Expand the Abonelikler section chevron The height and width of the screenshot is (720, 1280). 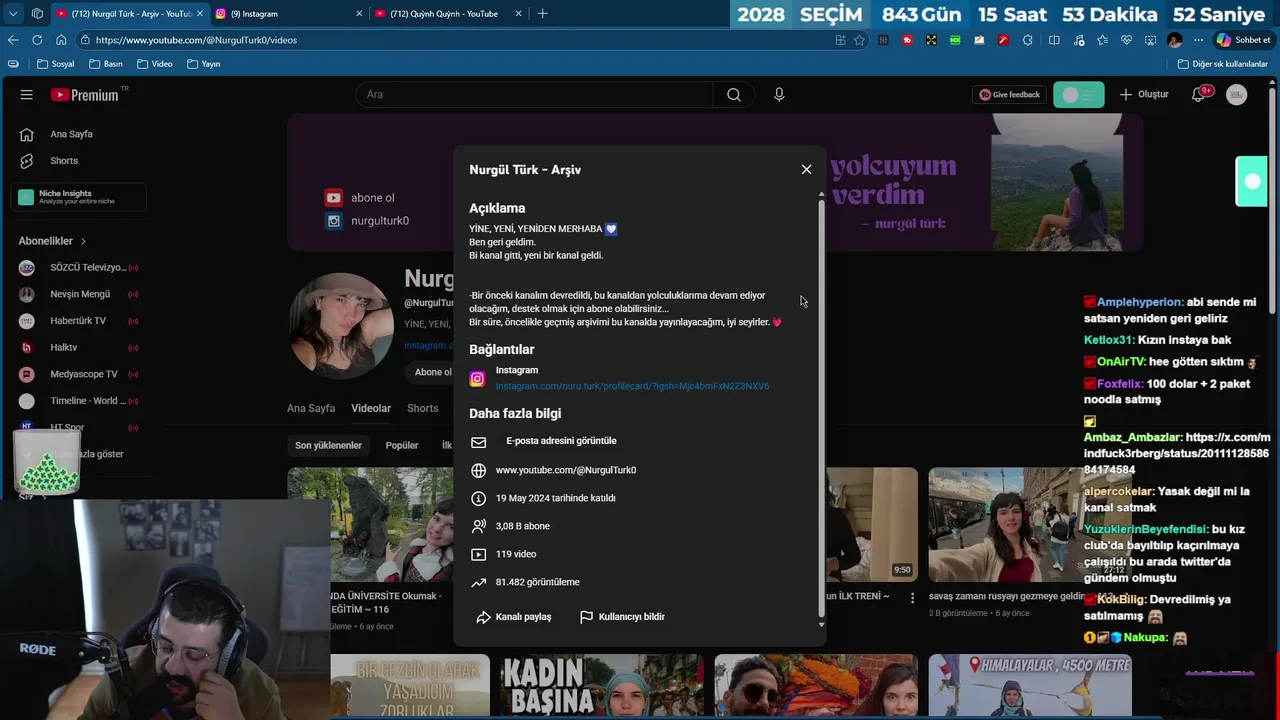[83, 241]
